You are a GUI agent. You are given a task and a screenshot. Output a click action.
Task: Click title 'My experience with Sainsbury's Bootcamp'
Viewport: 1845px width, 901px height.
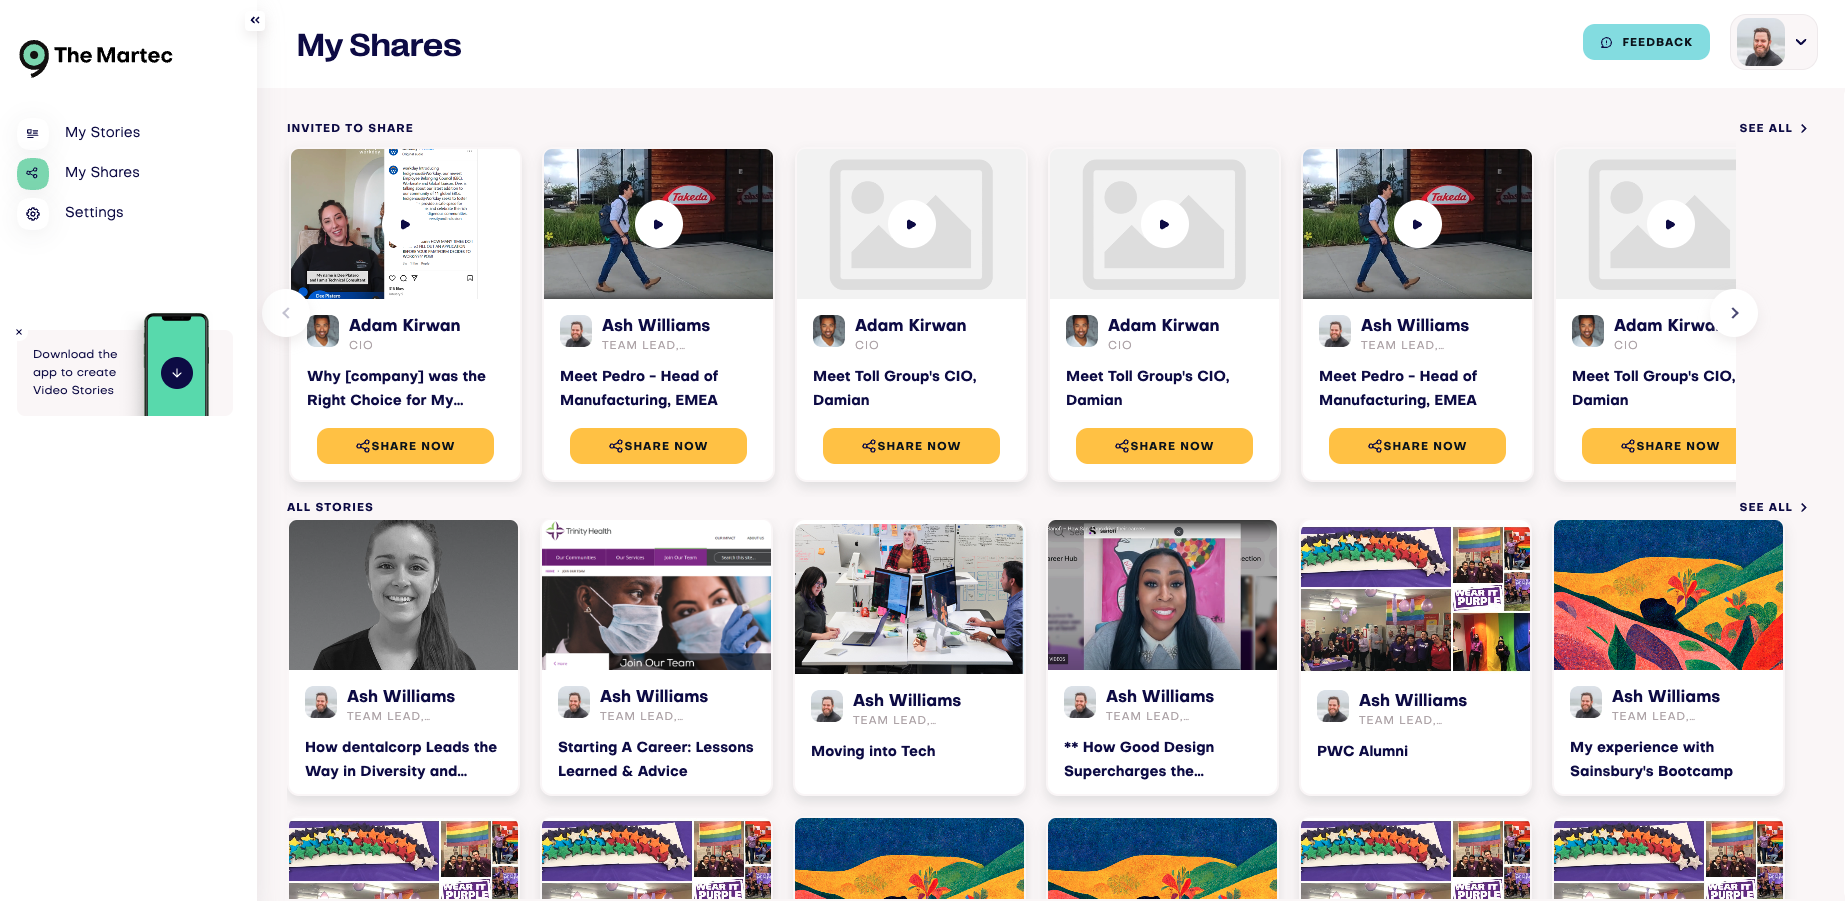point(1651,759)
